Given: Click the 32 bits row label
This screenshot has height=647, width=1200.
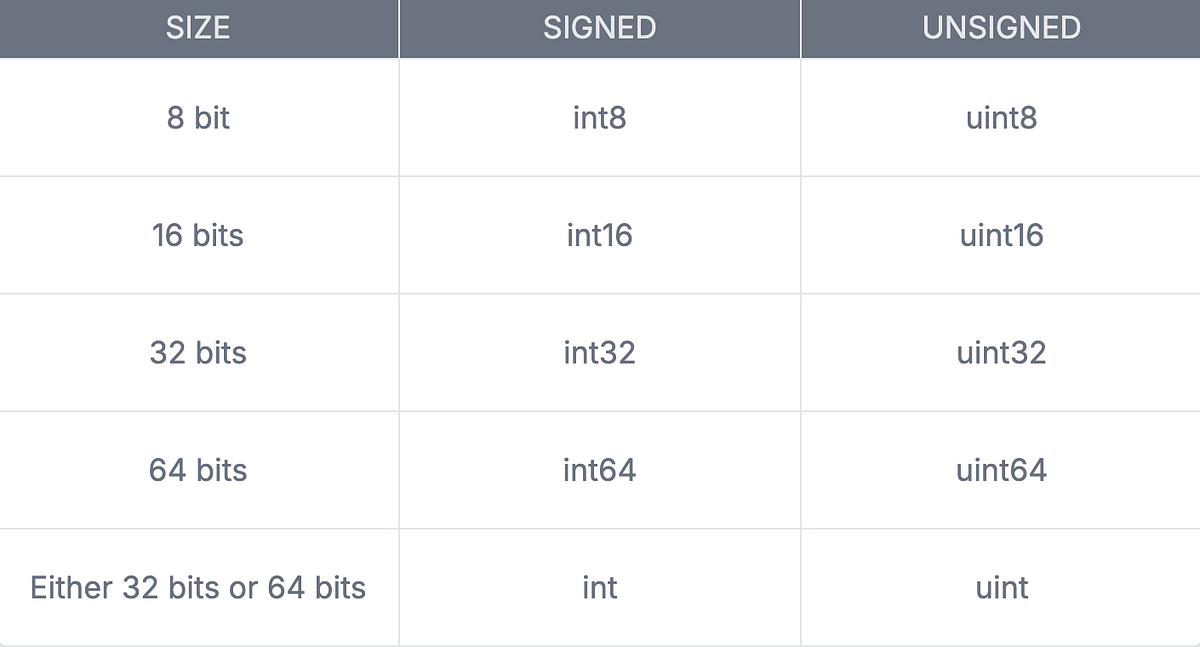Looking at the screenshot, I should [198, 352].
